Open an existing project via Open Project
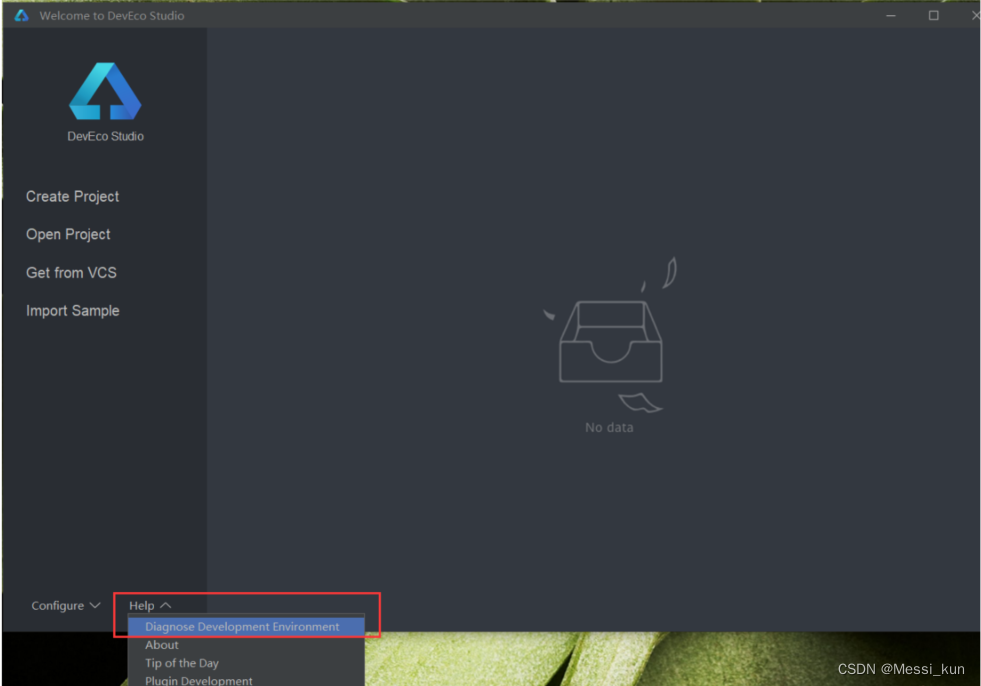The image size is (981, 686). [68, 235]
